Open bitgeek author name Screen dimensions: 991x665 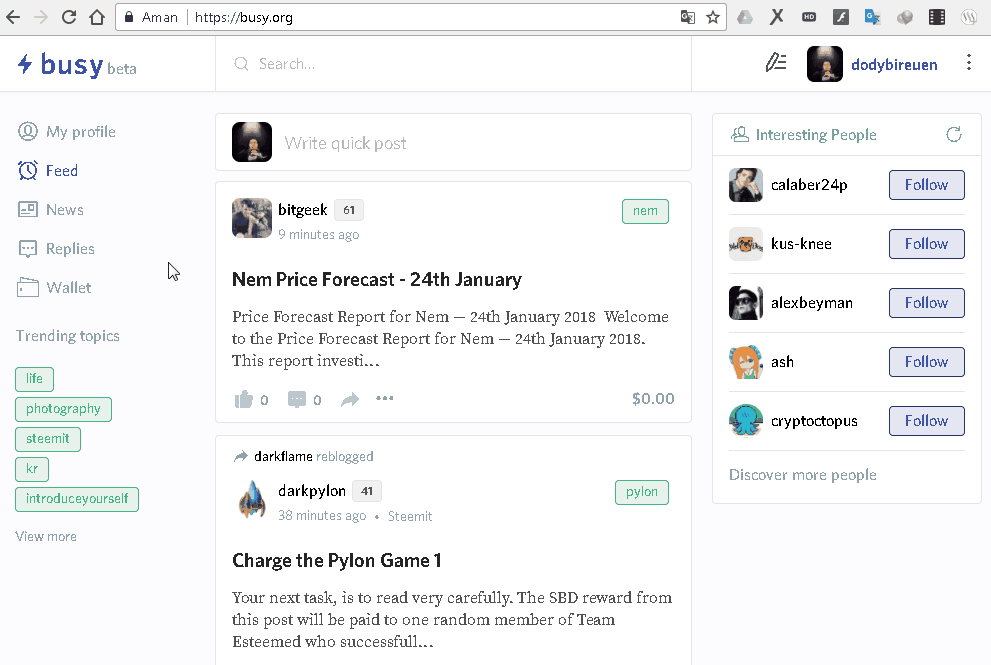coord(303,210)
